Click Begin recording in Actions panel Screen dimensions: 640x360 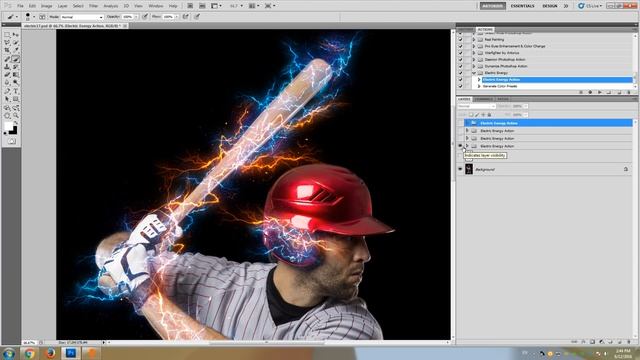590,92
